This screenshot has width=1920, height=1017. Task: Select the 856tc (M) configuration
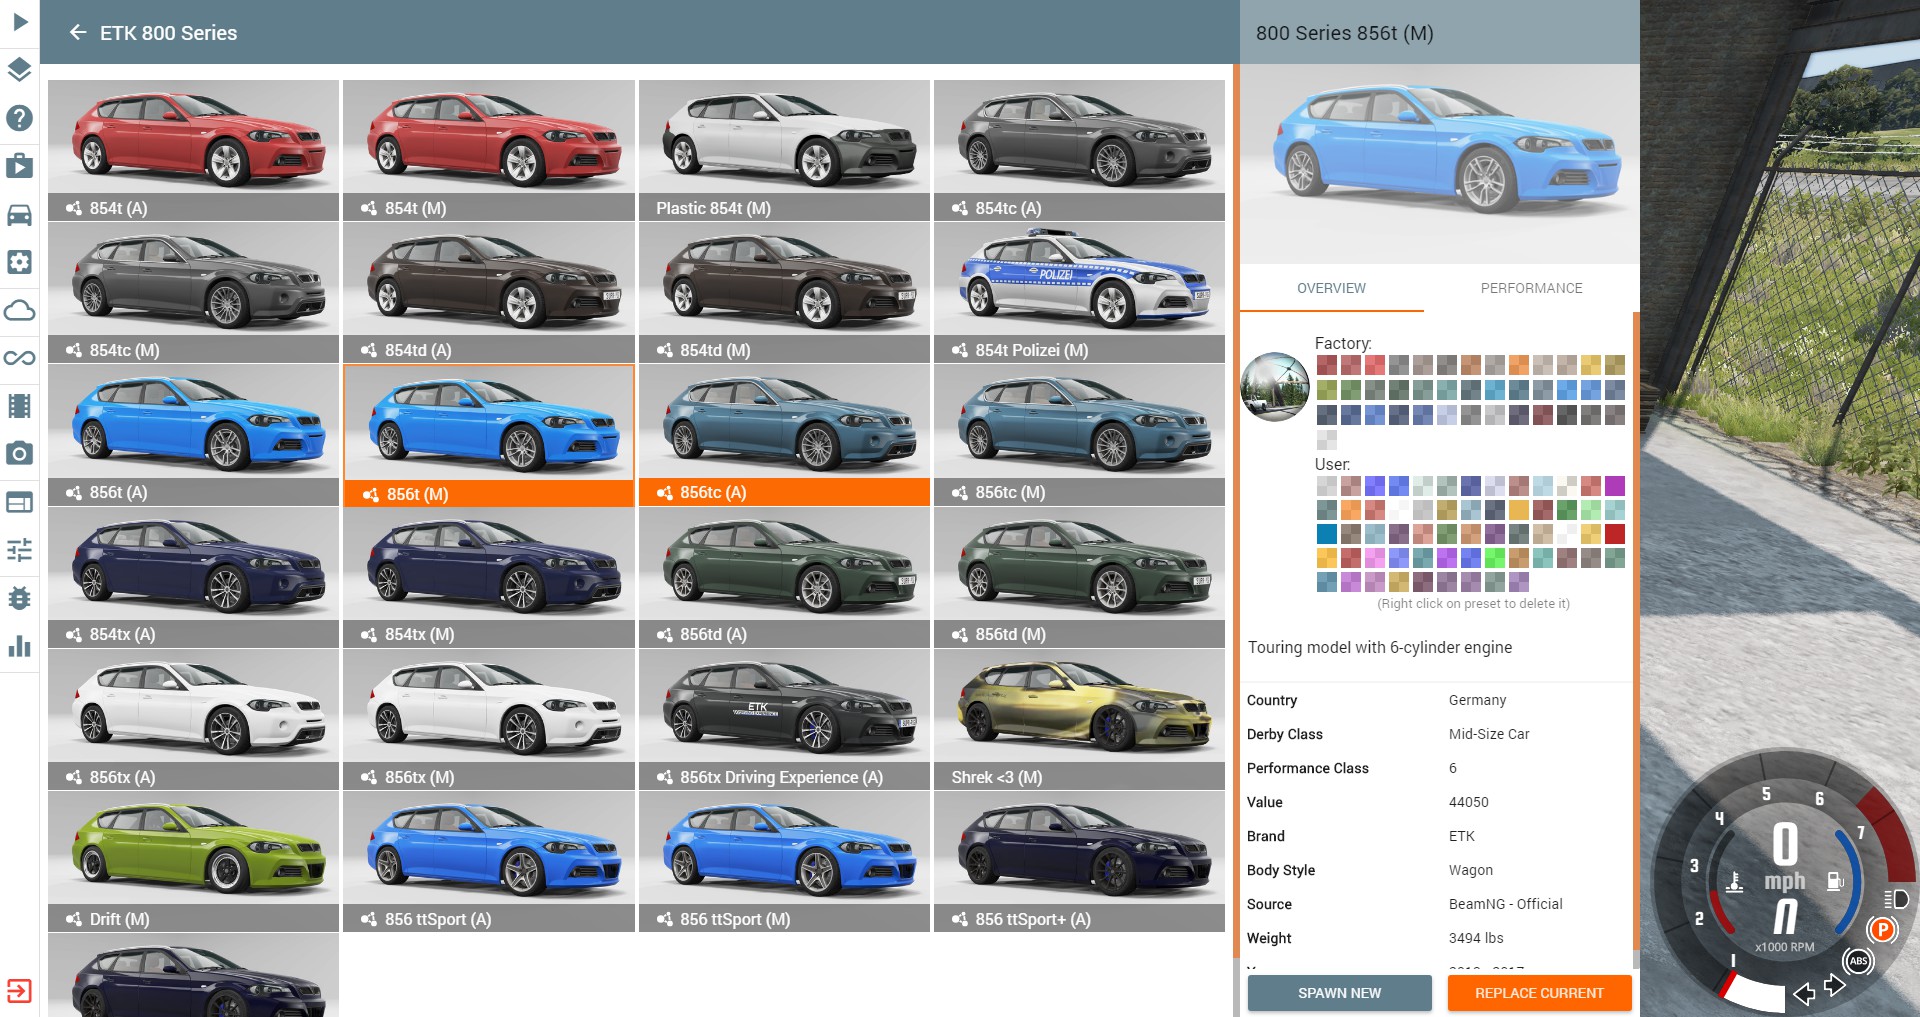tap(1079, 434)
